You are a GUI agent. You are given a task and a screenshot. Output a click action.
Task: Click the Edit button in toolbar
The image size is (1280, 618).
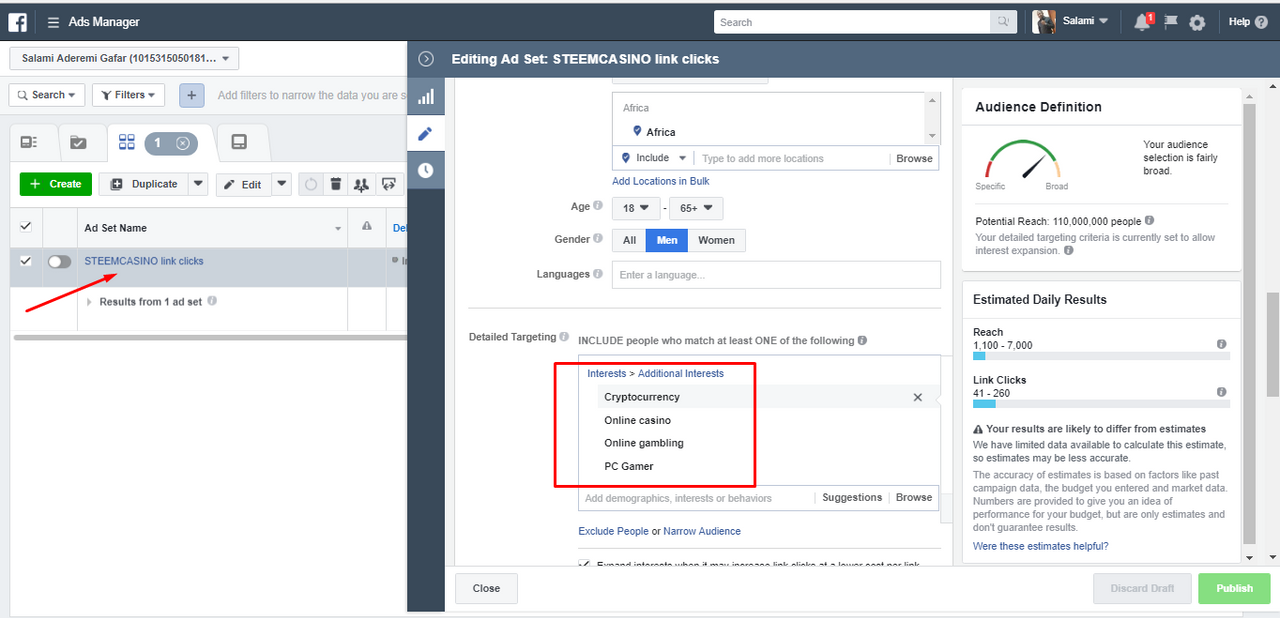point(243,184)
